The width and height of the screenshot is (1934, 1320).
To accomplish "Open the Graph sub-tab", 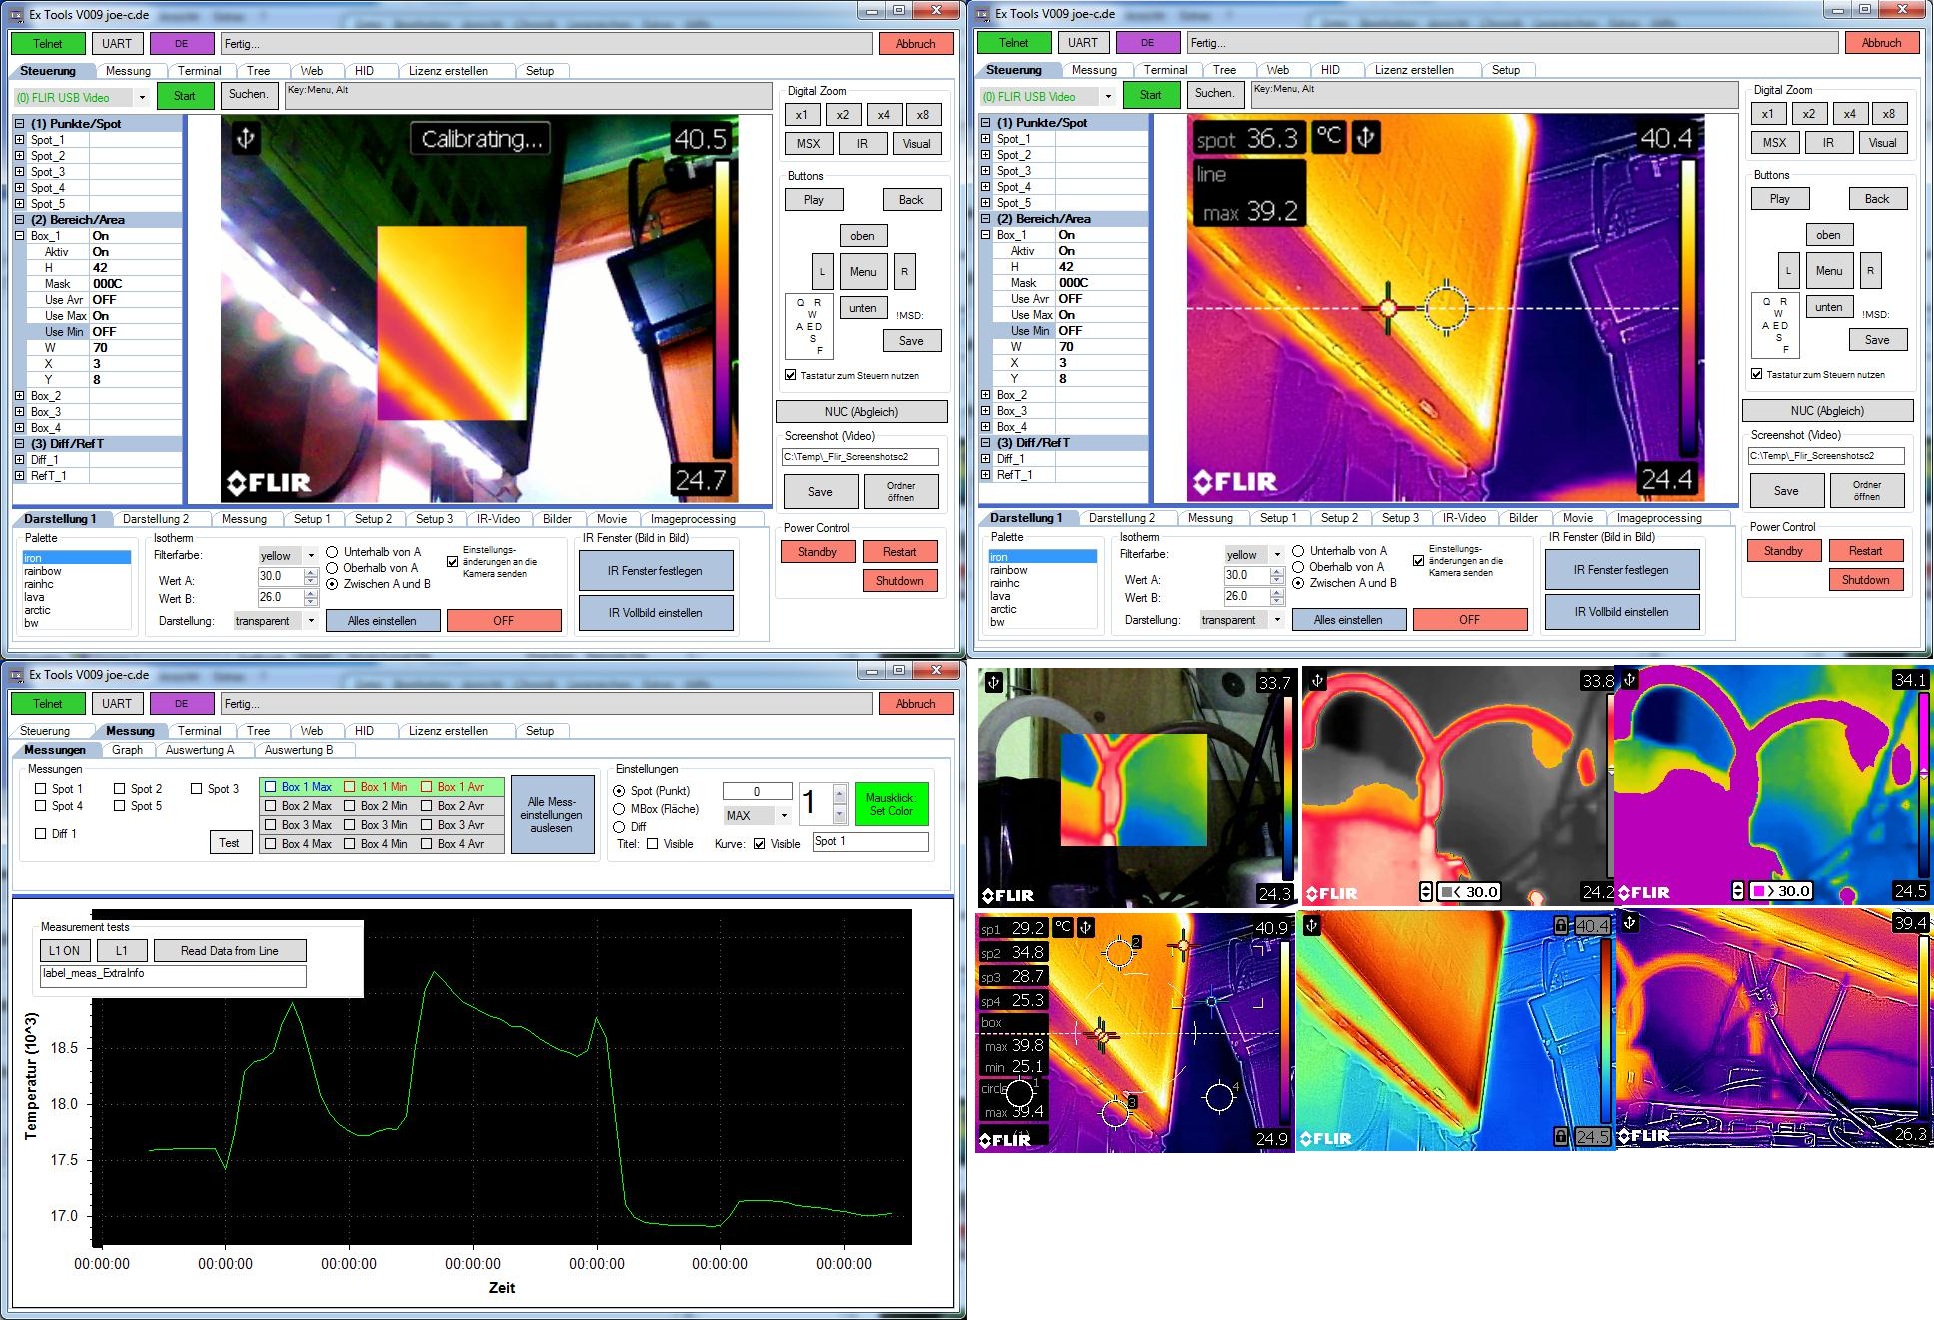I will point(127,750).
